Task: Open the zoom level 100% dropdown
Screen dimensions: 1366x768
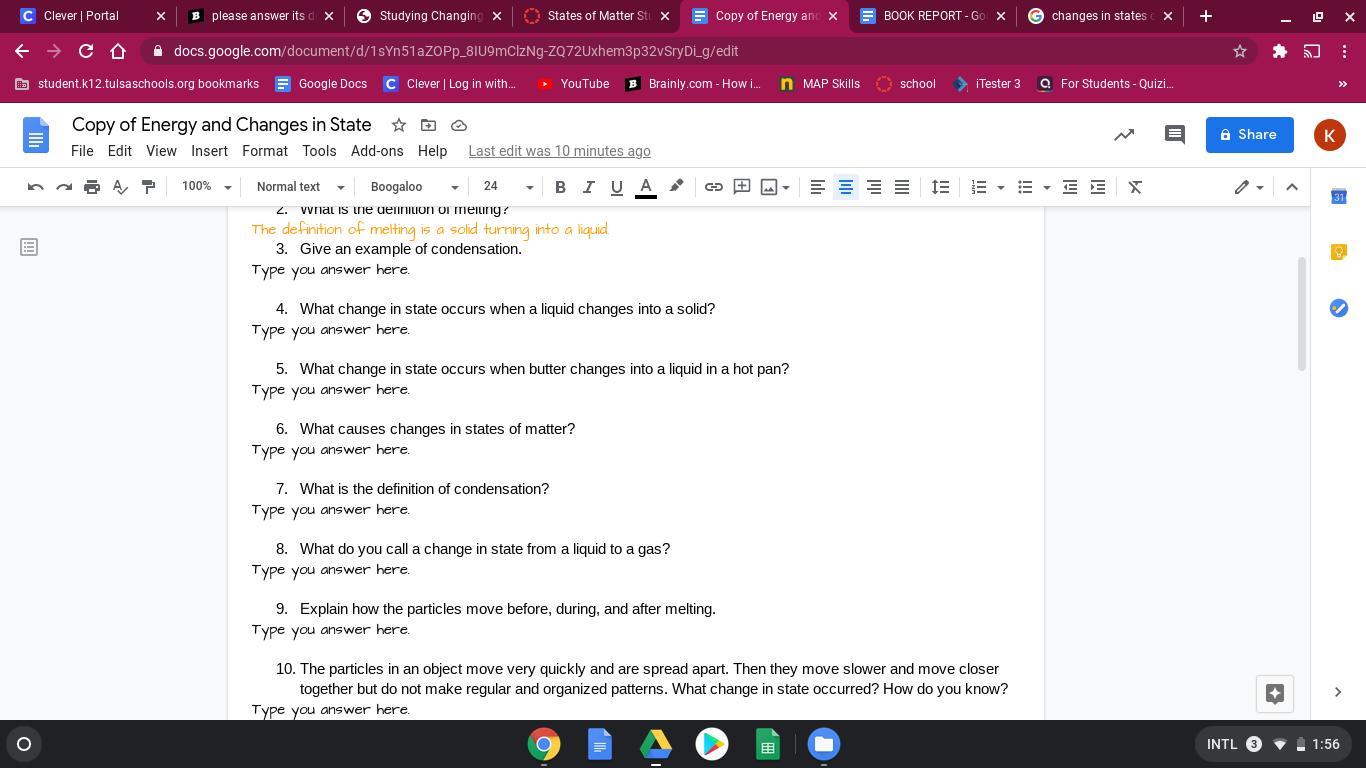Action: click(206, 187)
